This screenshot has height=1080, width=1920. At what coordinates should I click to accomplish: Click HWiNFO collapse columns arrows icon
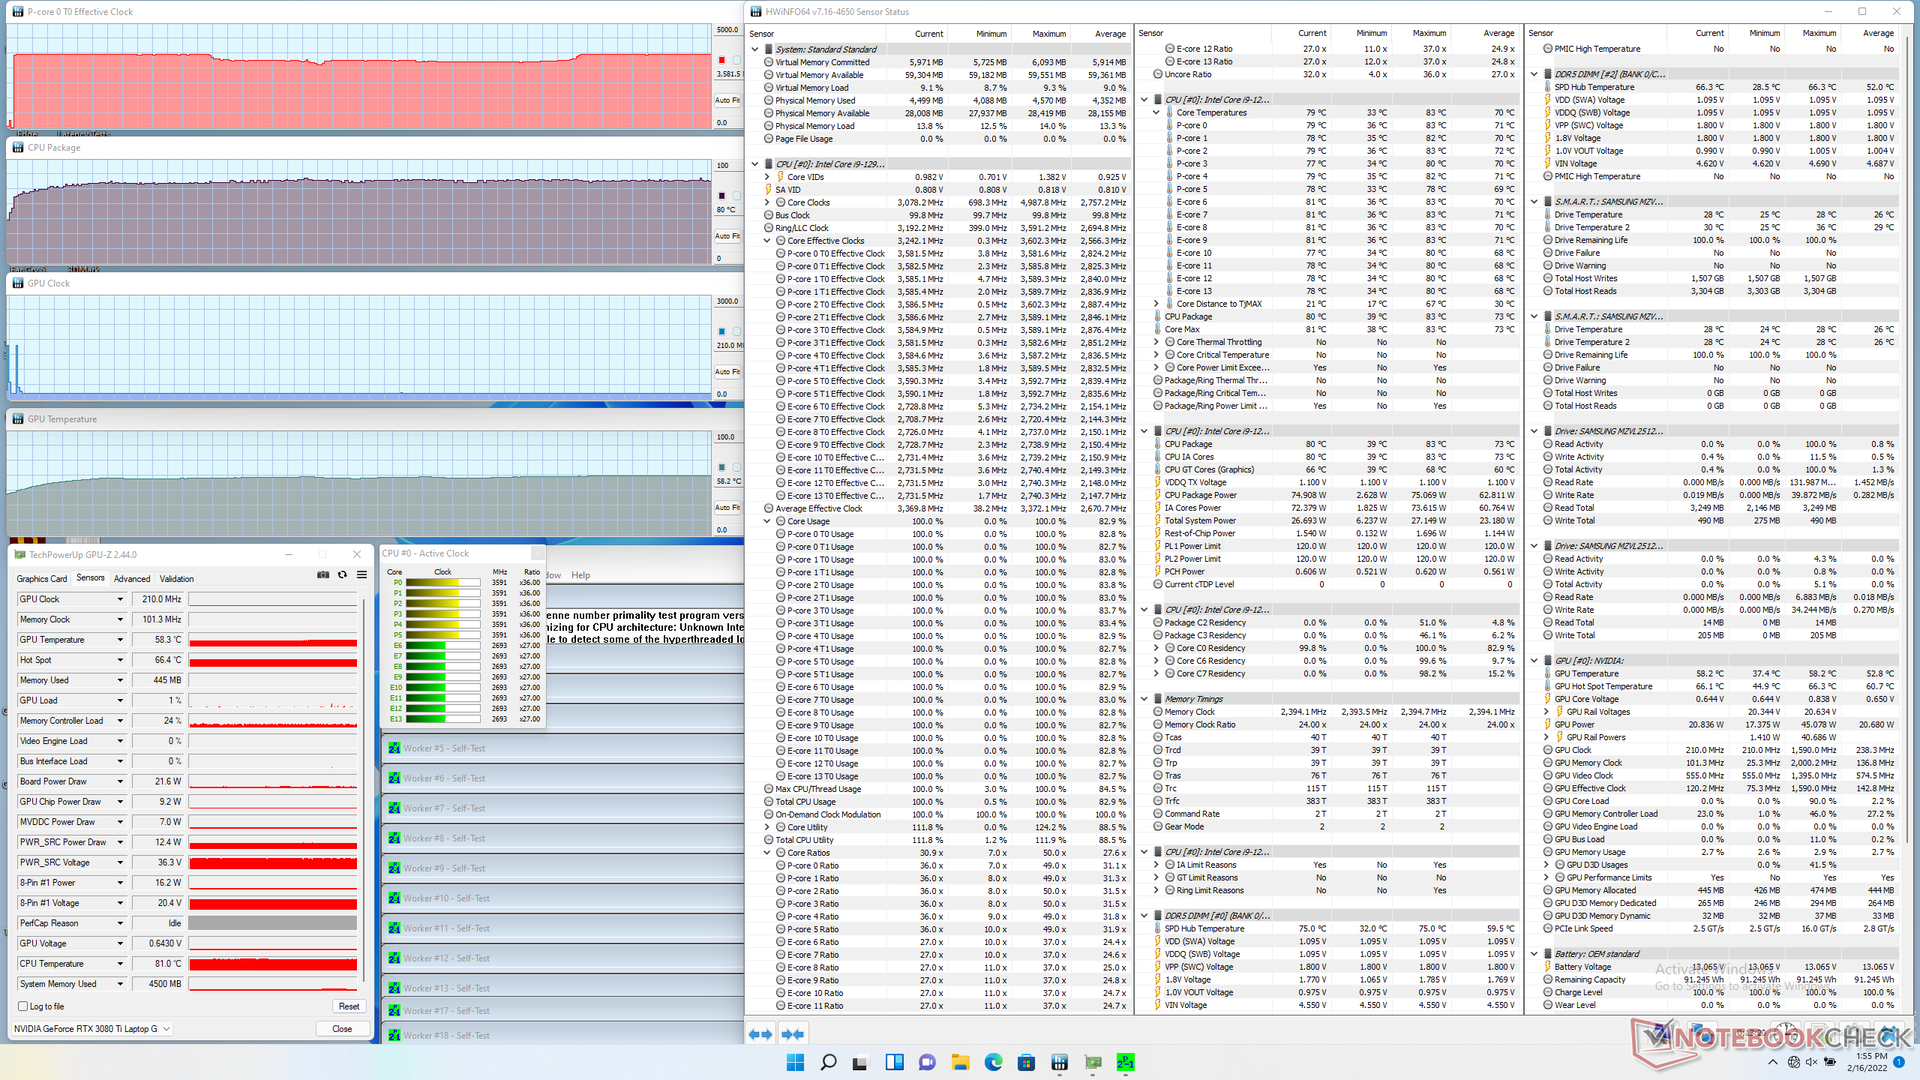pos(793,1034)
